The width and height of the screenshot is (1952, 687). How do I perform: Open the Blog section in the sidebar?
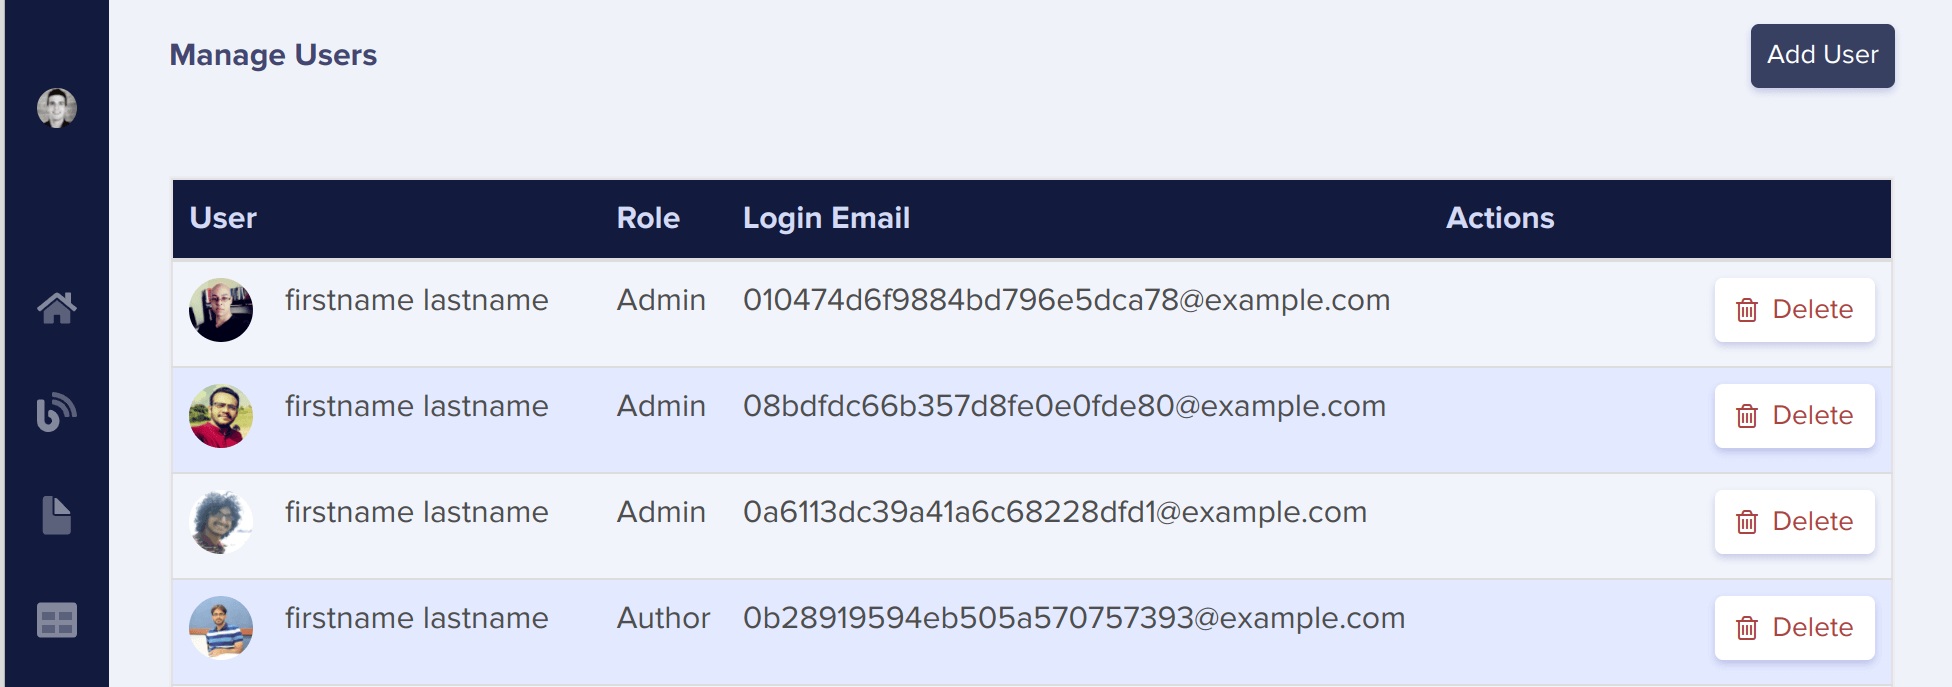pyautogui.click(x=57, y=413)
